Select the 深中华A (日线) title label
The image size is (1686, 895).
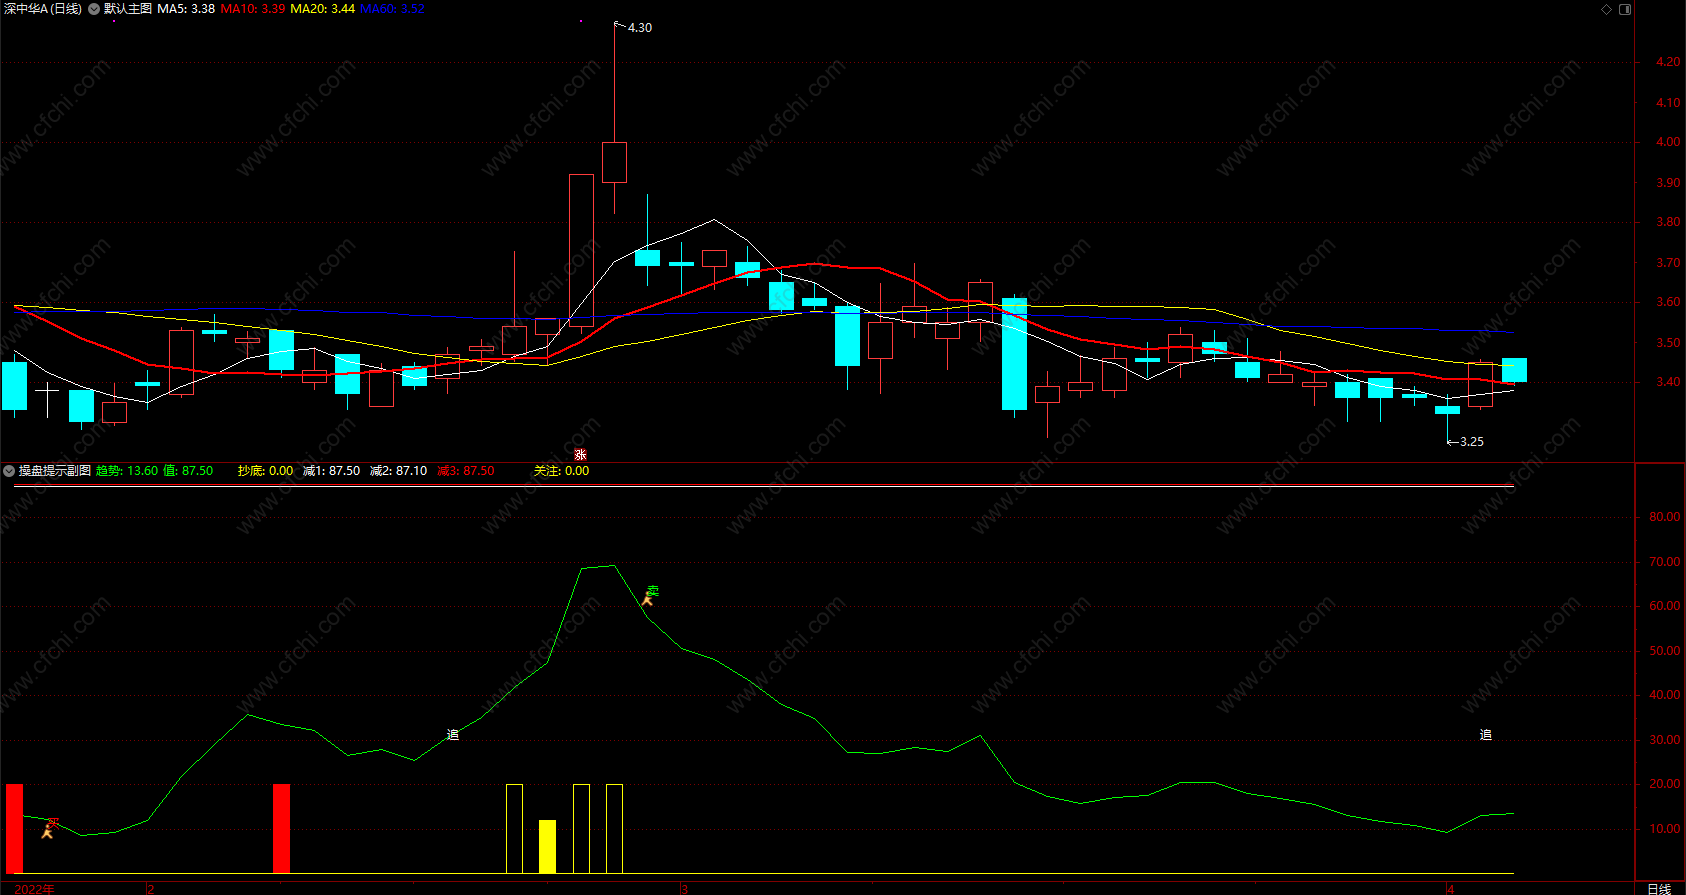click(43, 9)
